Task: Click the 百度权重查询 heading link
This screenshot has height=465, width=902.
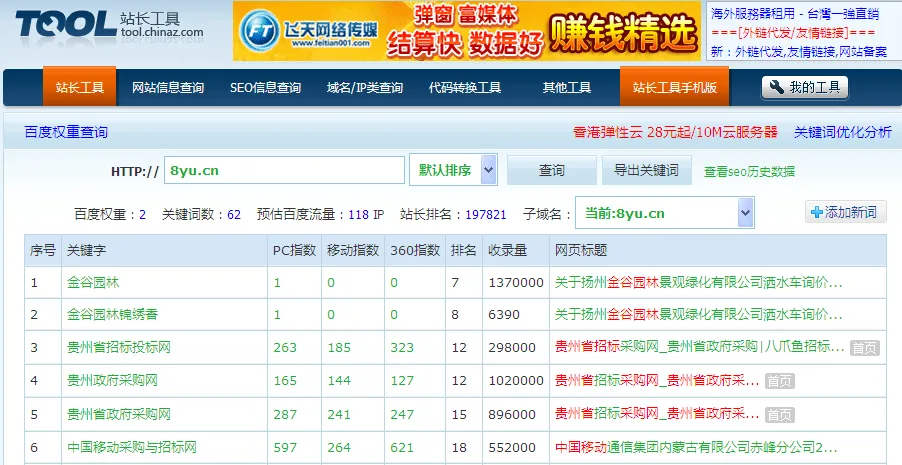Action: tap(66, 132)
